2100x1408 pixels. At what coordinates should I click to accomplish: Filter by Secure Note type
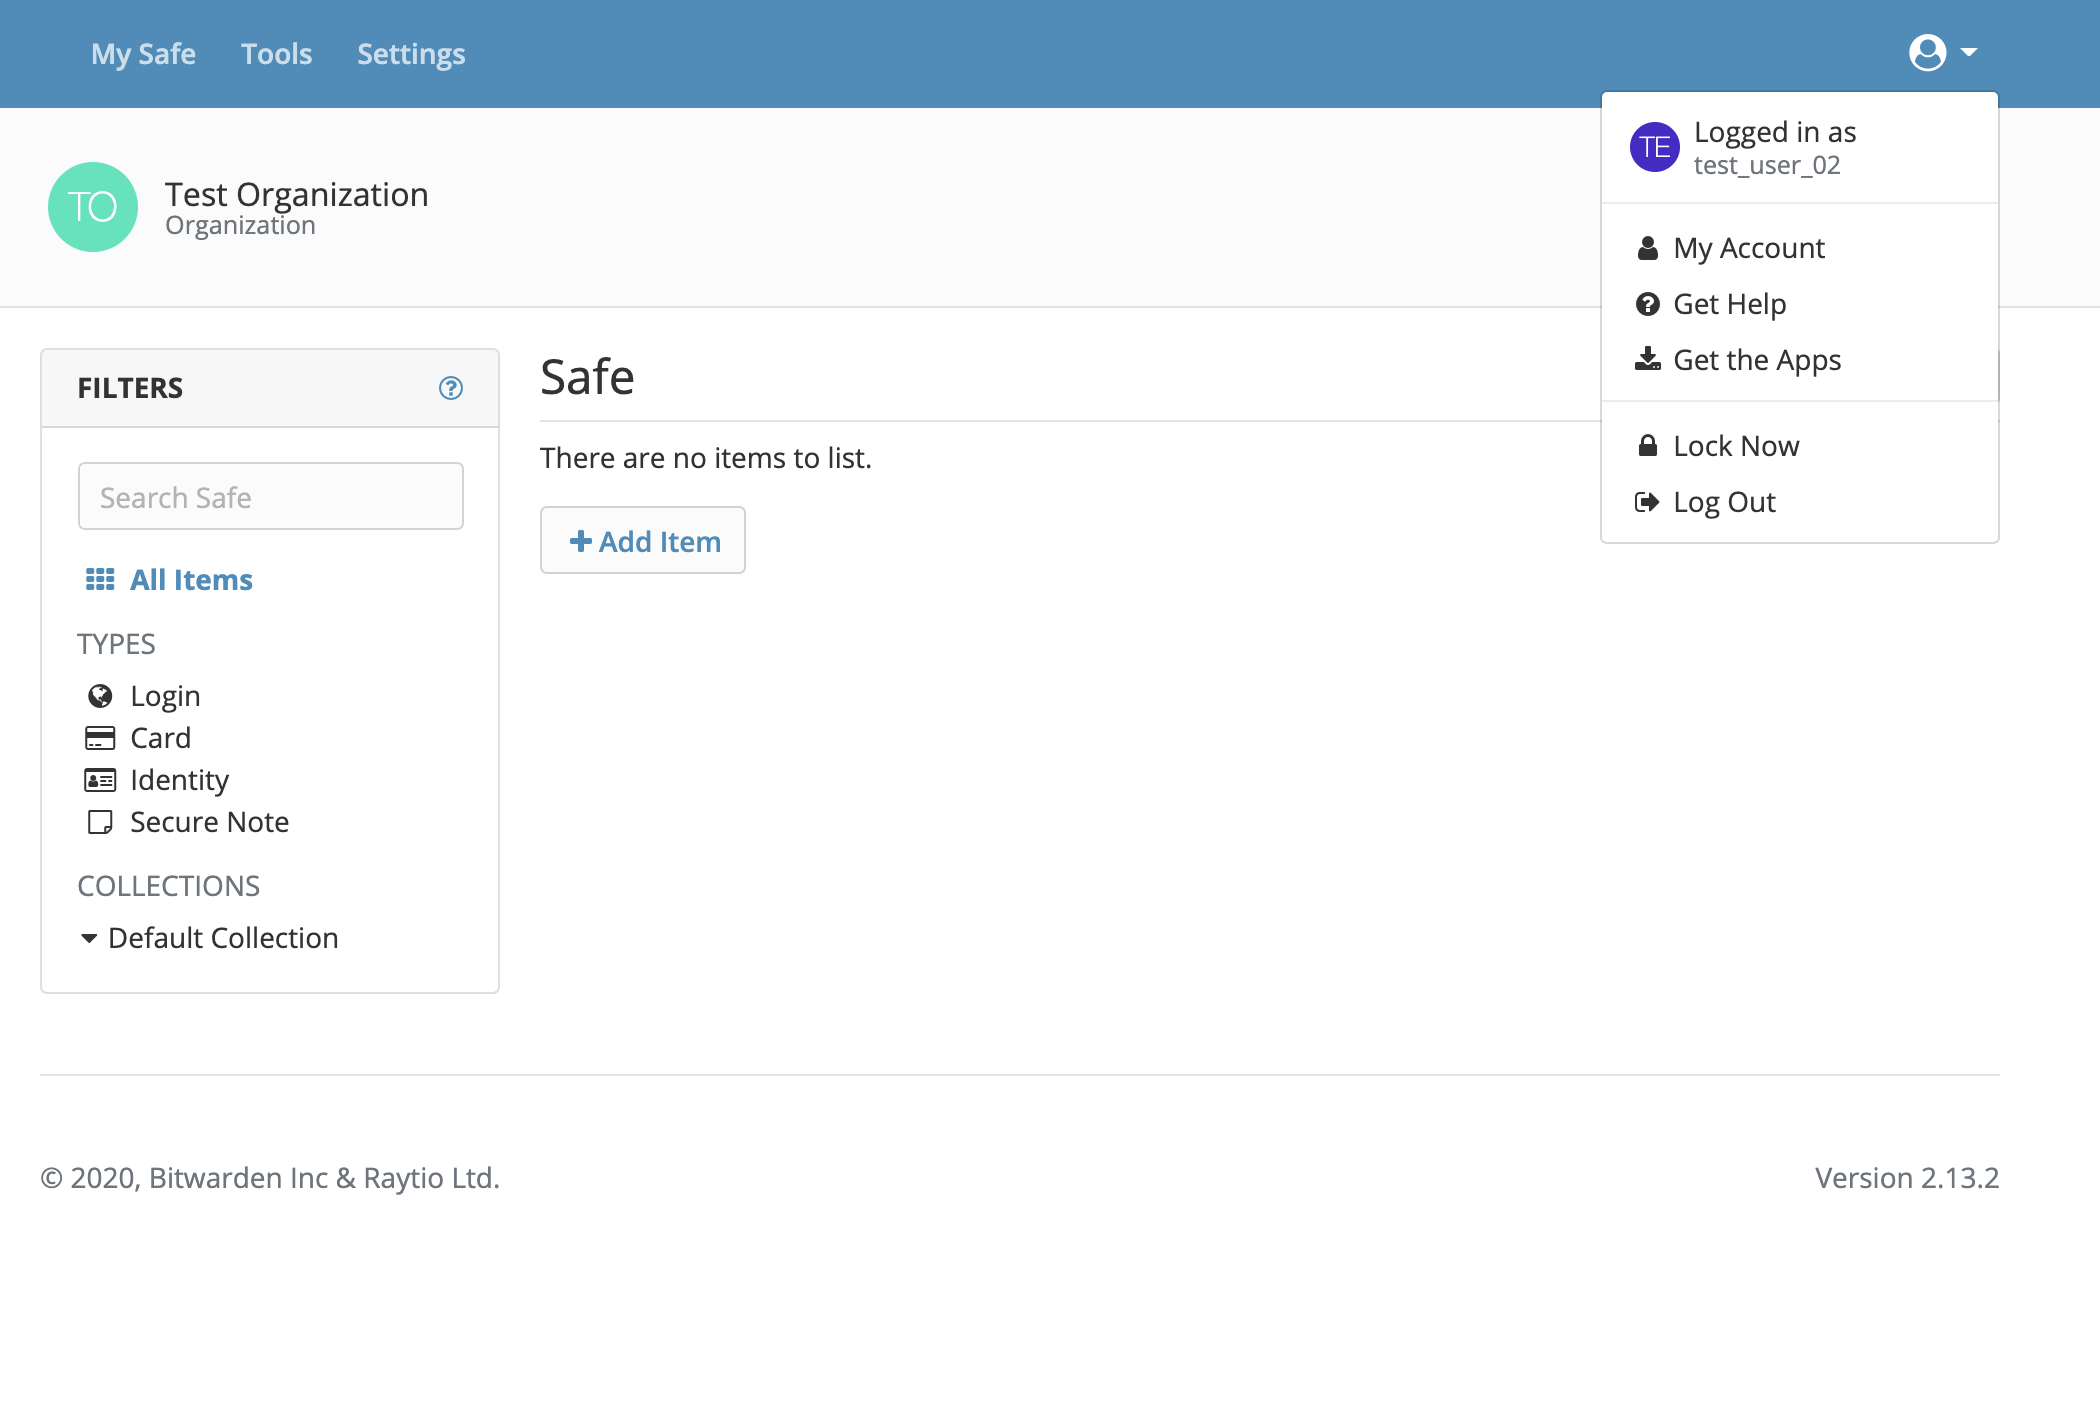209,822
